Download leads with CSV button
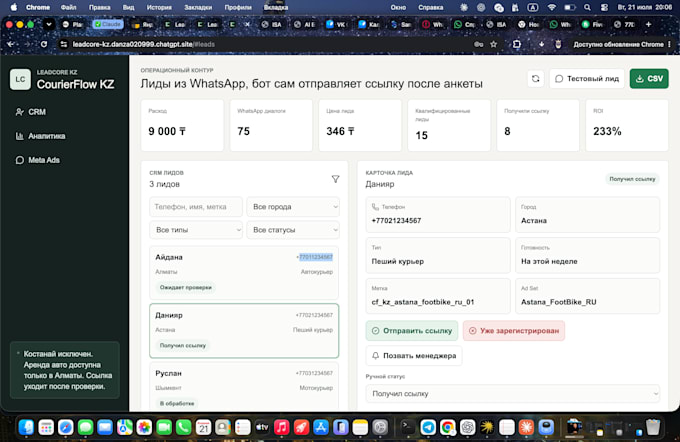The width and height of the screenshot is (680, 442). point(649,79)
